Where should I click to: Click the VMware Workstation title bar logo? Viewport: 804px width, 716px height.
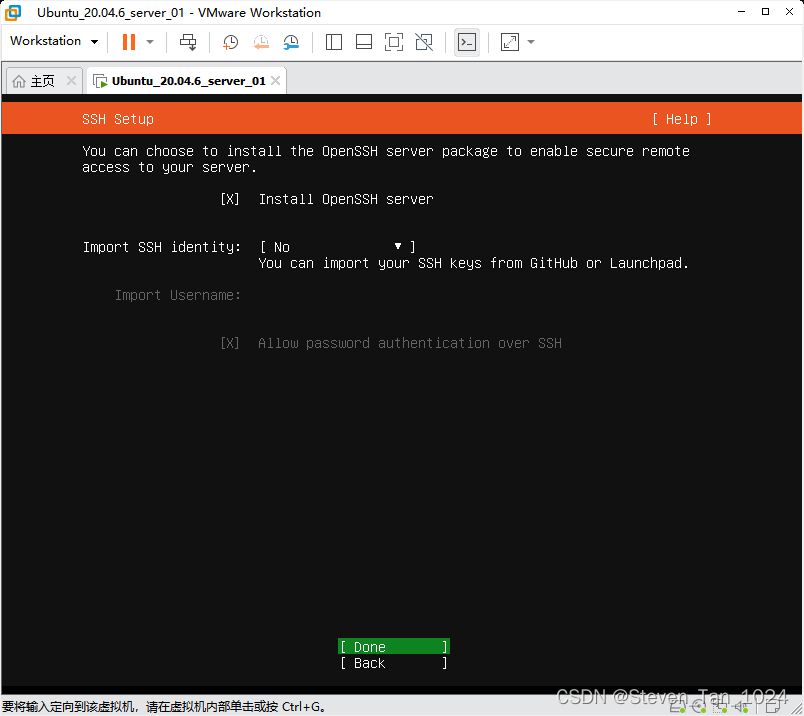tap(13, 12)
